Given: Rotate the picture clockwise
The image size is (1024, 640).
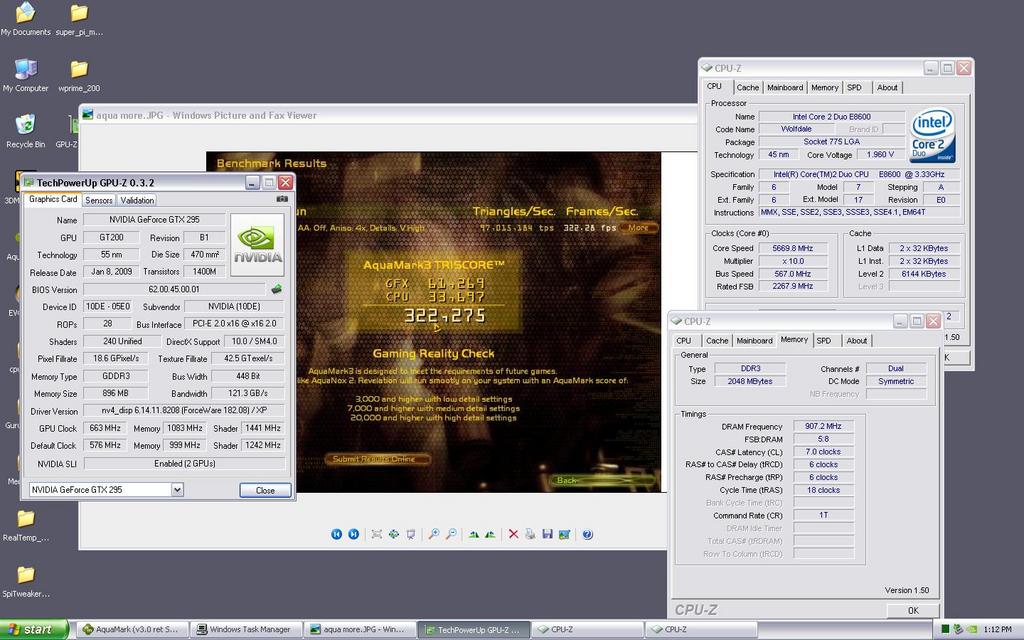Looking at the screenshot, I should (x=473, y=534).
